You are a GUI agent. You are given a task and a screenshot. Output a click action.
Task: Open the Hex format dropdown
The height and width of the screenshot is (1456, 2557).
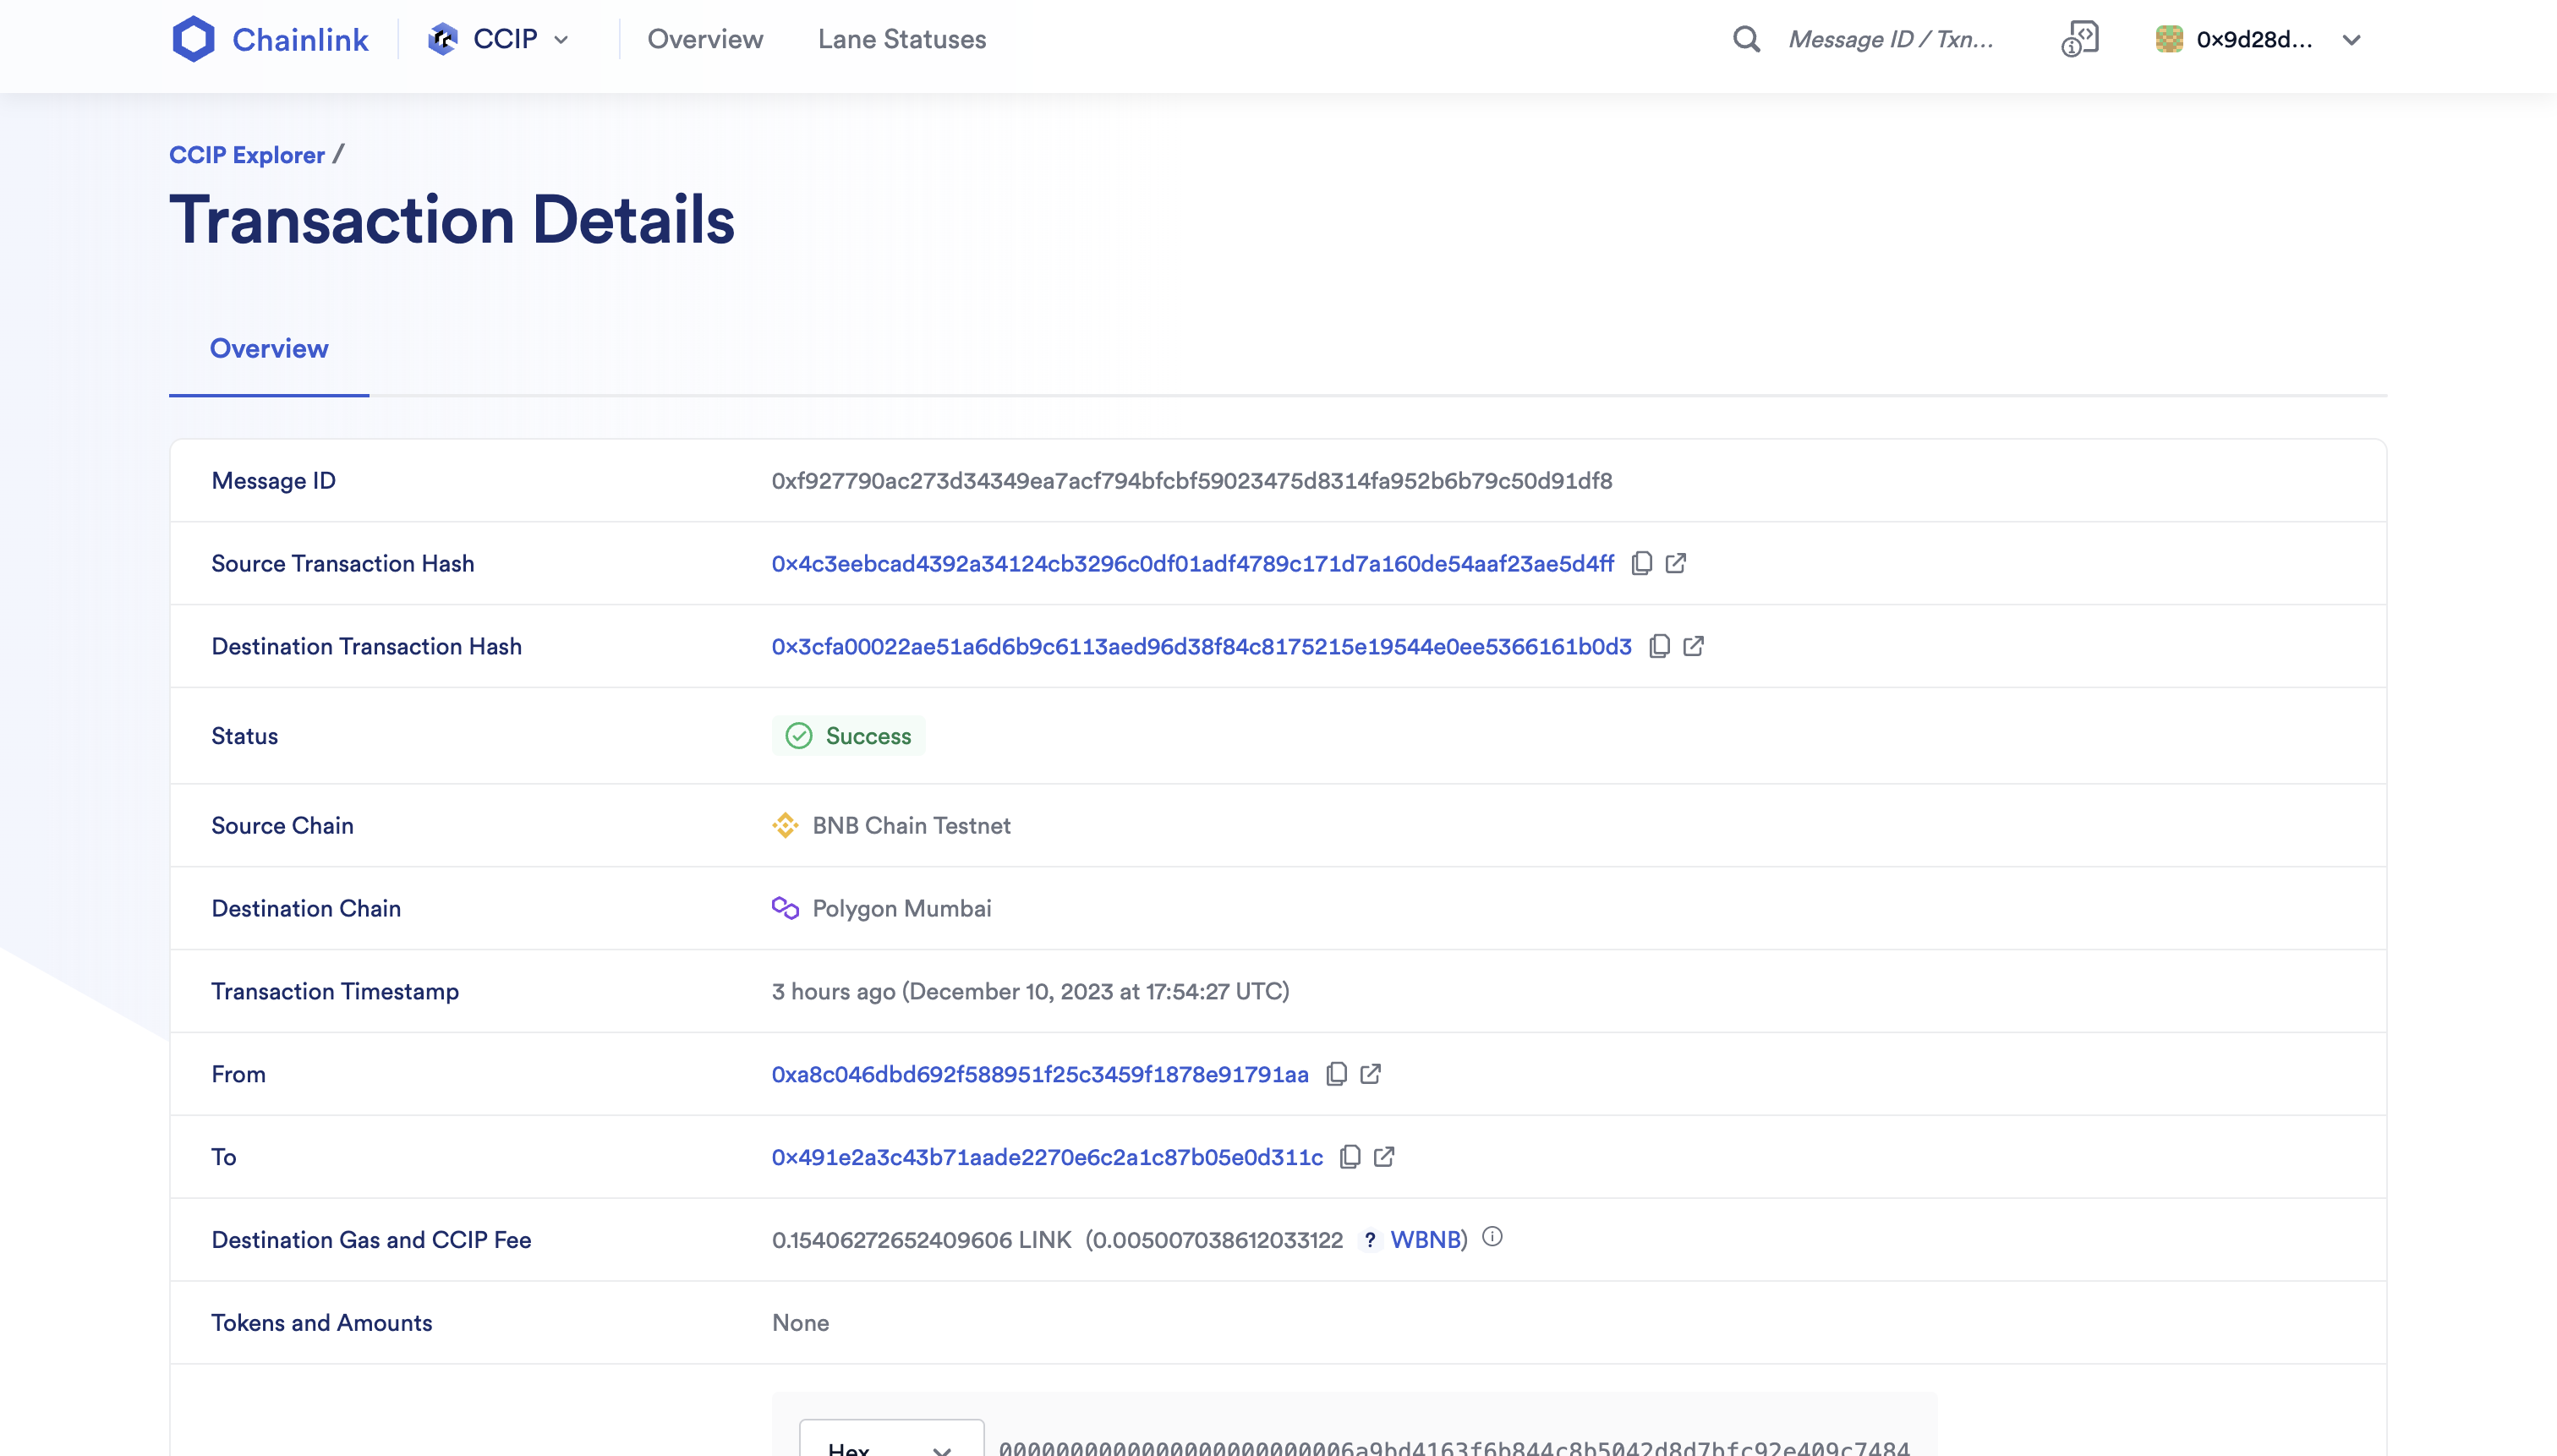890,1446
